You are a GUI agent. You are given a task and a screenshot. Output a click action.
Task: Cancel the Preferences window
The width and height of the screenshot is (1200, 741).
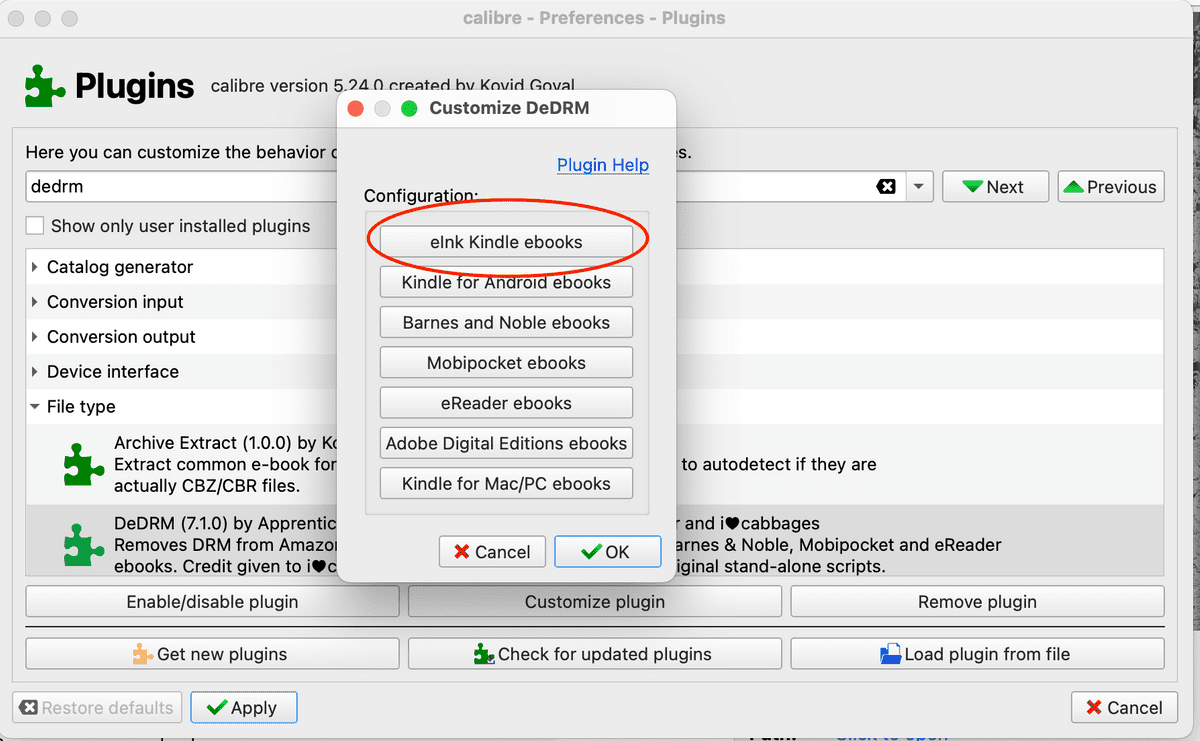tap(1124, 708)
